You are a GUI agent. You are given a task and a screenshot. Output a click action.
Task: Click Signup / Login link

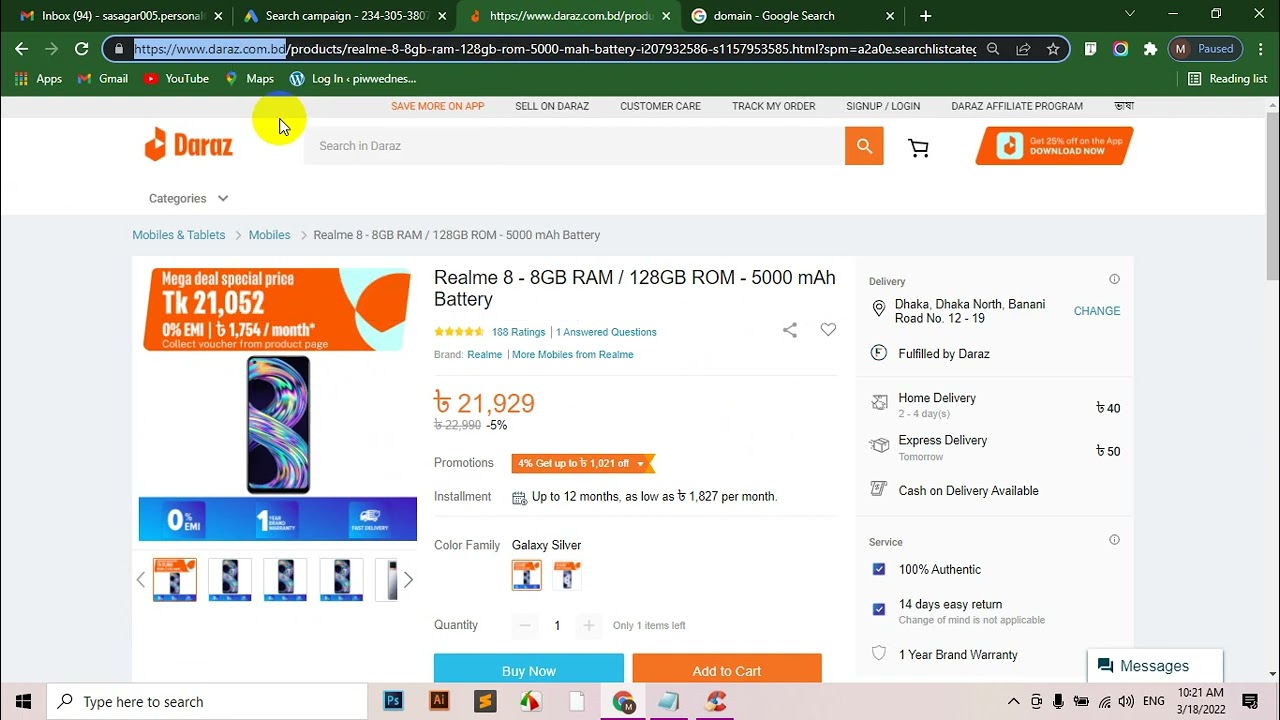[x=883, y=106]
